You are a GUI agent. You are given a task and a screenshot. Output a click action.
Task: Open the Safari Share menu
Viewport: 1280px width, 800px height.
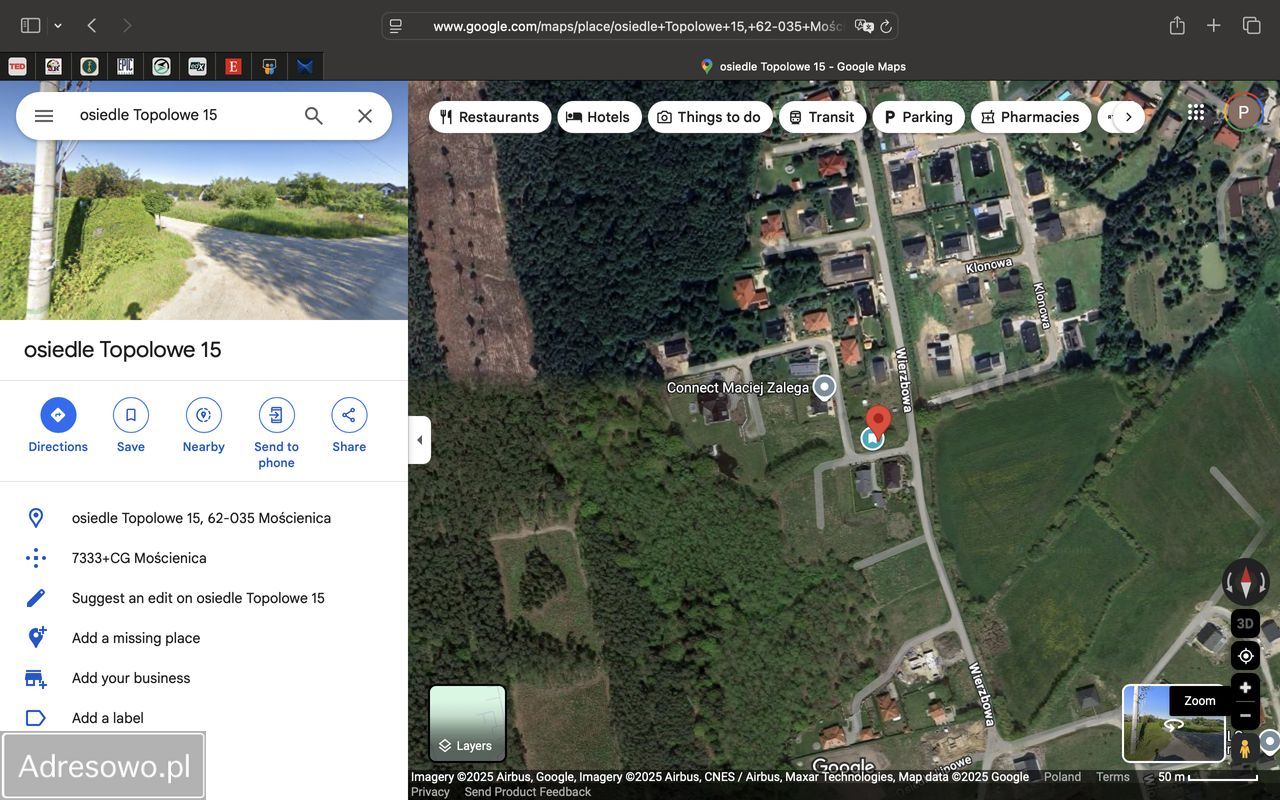pos(1177,26)
